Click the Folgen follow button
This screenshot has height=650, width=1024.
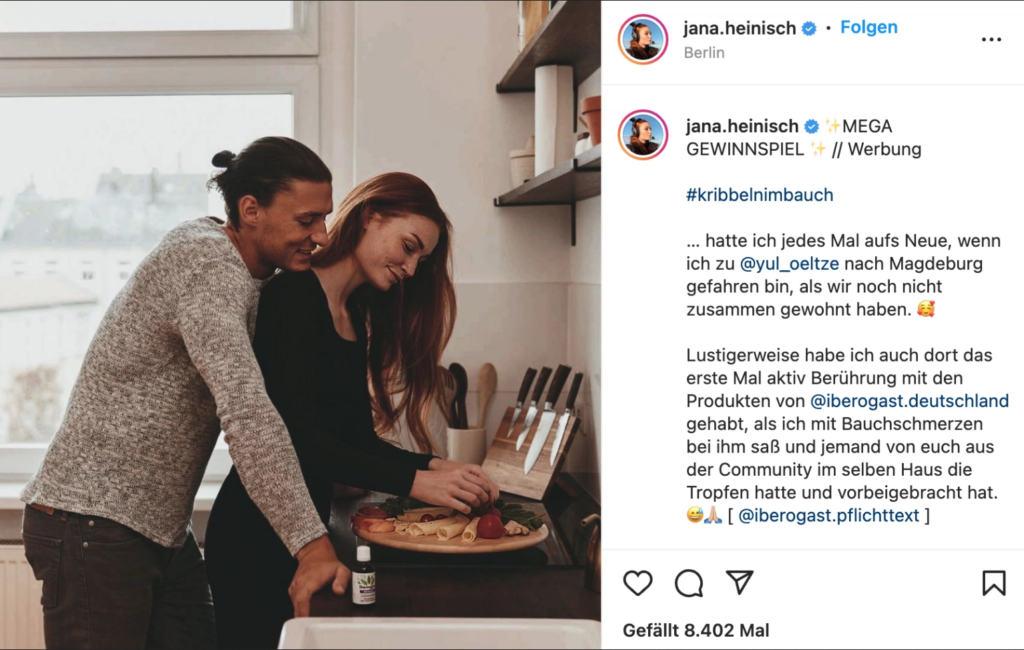pos(869,27)
